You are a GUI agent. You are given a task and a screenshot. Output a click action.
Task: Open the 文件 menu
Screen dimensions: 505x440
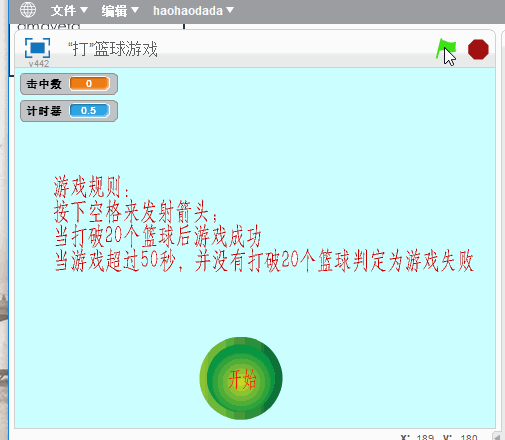[69, 11]
